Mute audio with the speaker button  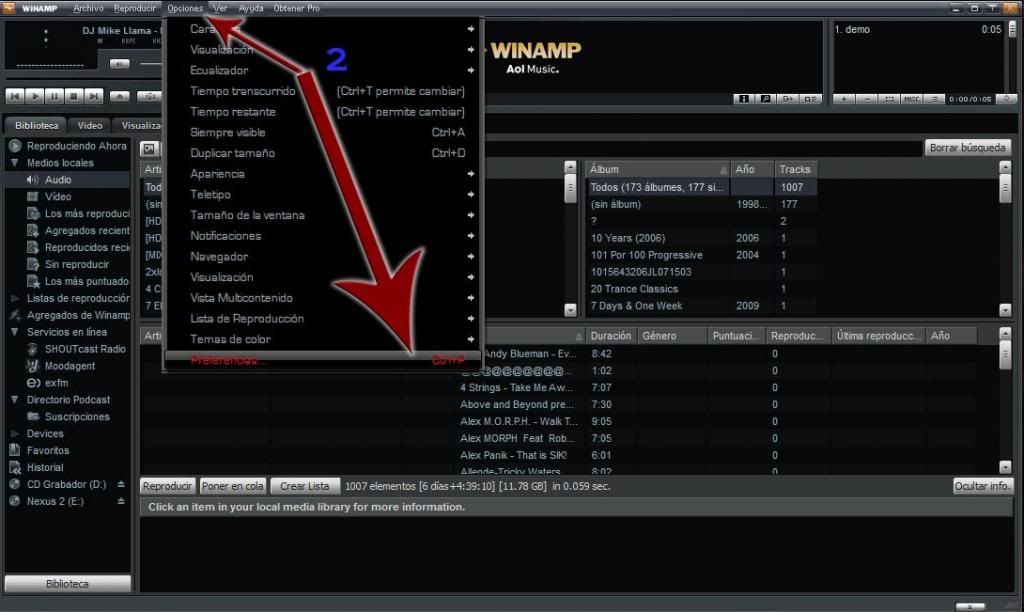(x=119, y=63)
